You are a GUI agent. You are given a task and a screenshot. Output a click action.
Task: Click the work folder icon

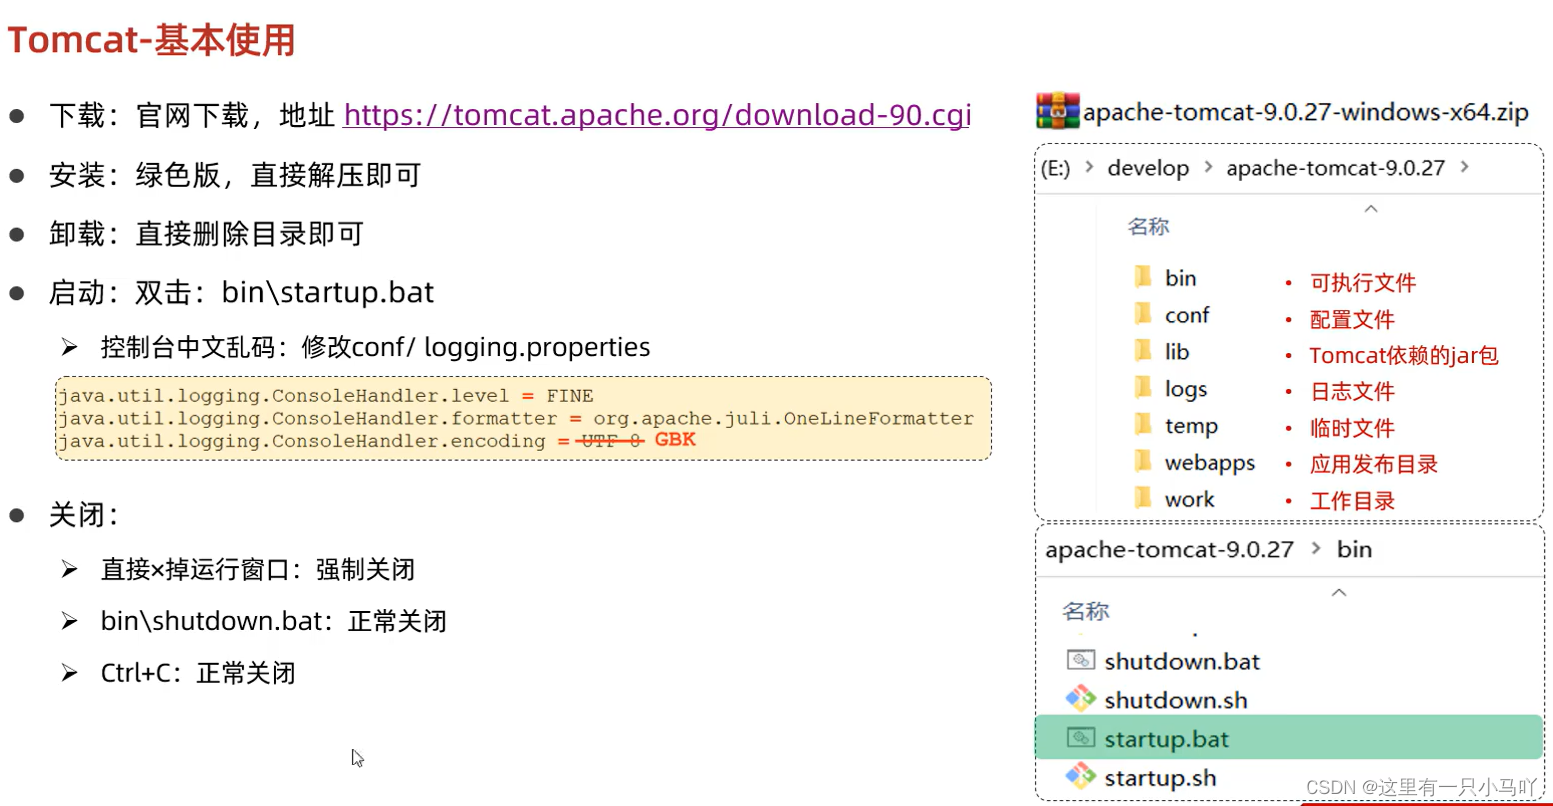[x=1143, y=498]
